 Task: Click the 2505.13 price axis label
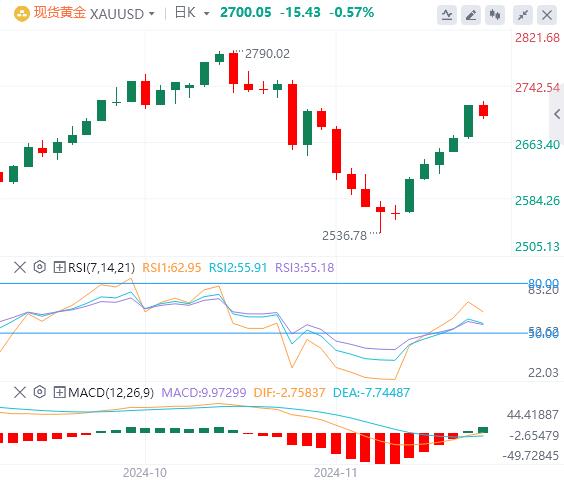tap(537, 247)
